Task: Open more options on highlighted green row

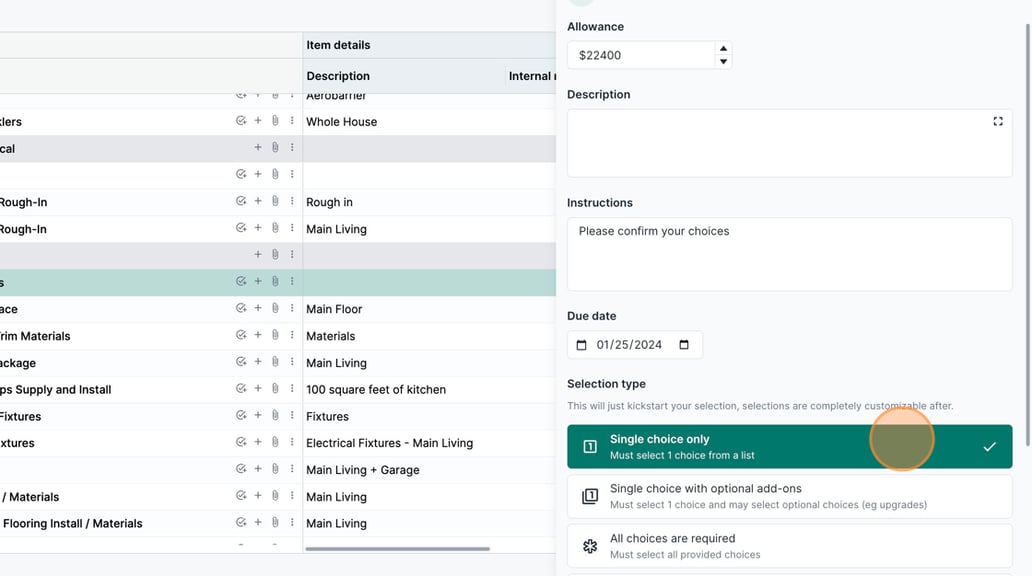Action: coord(292,282)
